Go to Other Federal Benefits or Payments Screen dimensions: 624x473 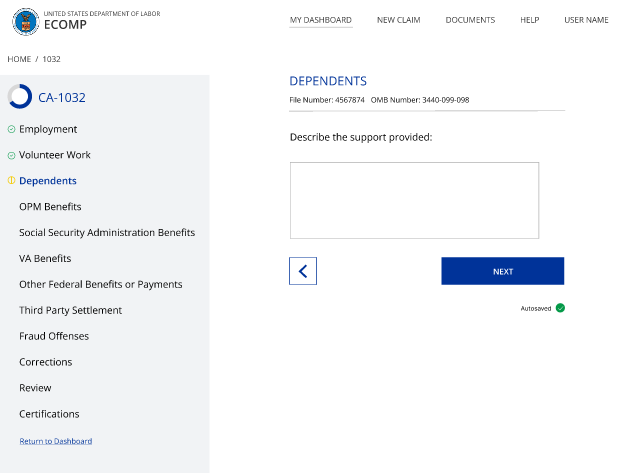point(101,284)
